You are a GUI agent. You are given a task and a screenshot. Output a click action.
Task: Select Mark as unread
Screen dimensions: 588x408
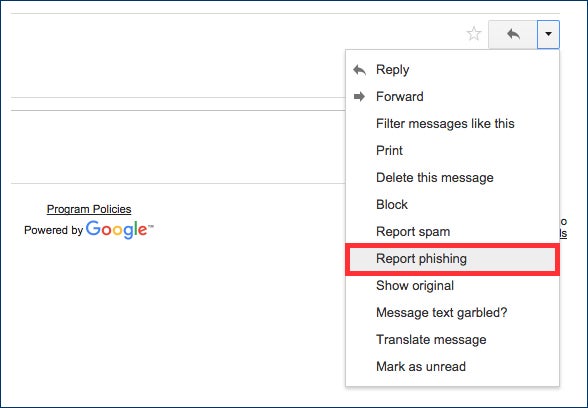tap(452, 367)
